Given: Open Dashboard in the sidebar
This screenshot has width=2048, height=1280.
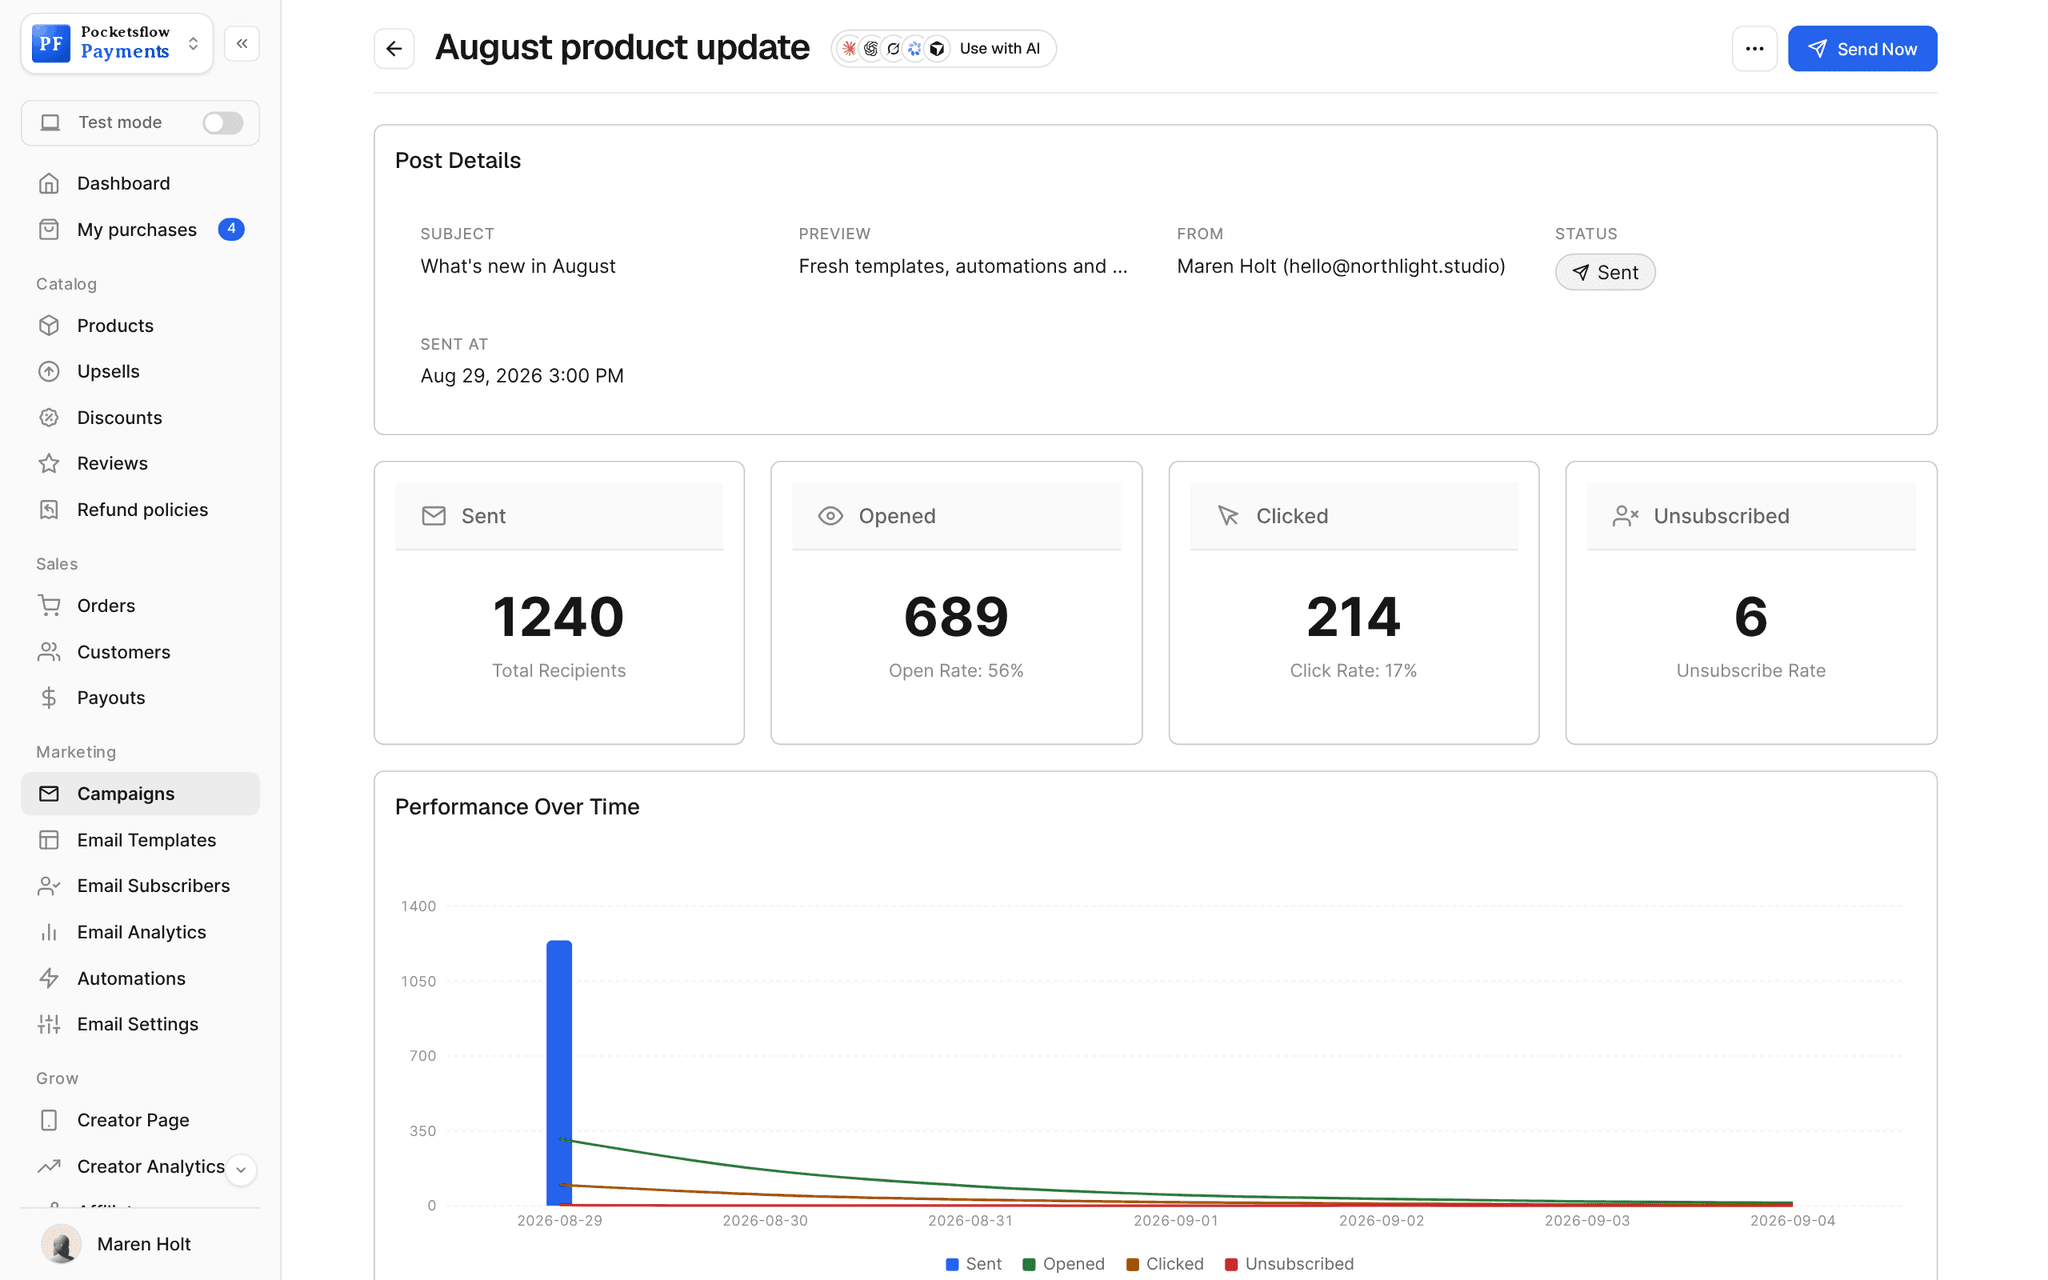Looking at the screenshot, I should 140,183.
